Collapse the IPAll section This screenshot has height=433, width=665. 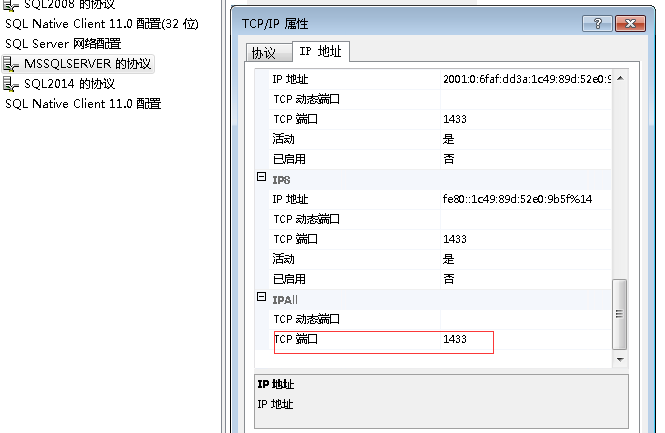coord(262,297)
